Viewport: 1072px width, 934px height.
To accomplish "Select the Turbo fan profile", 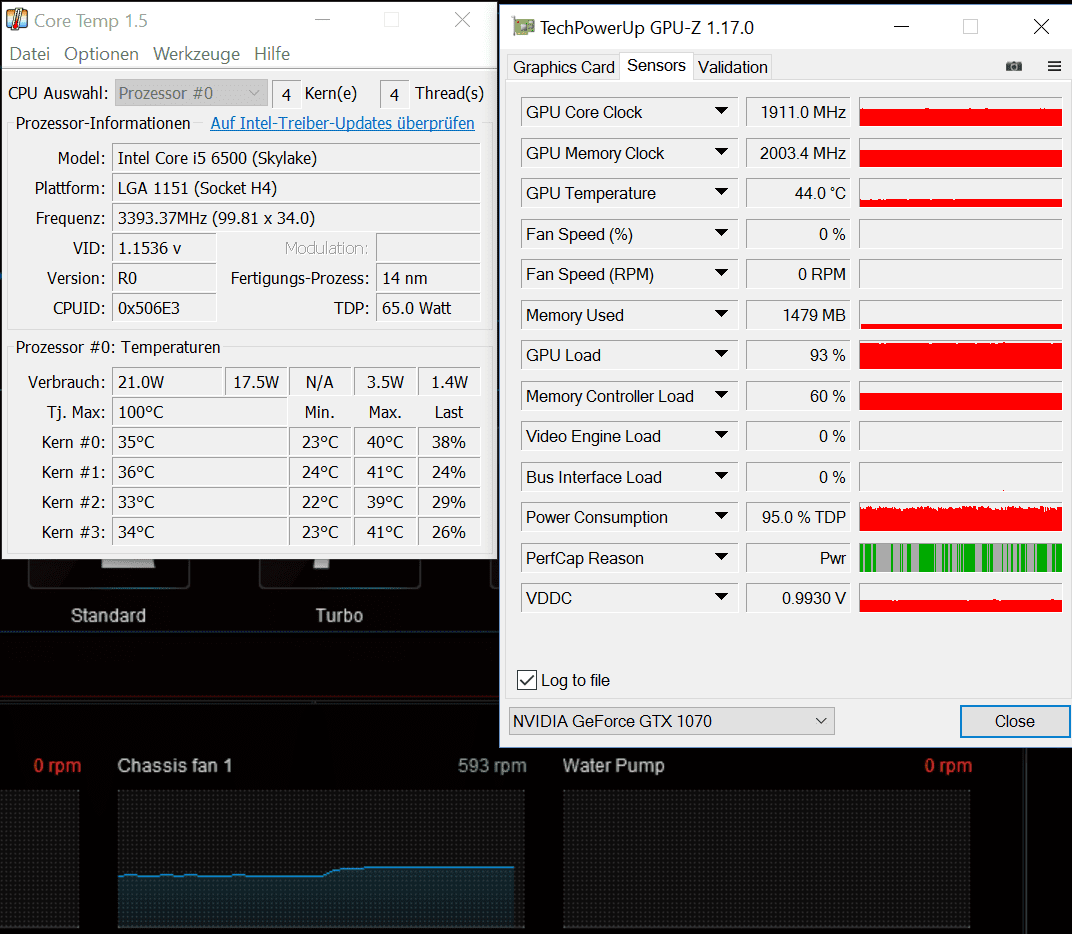I will [x=339, y=615].
